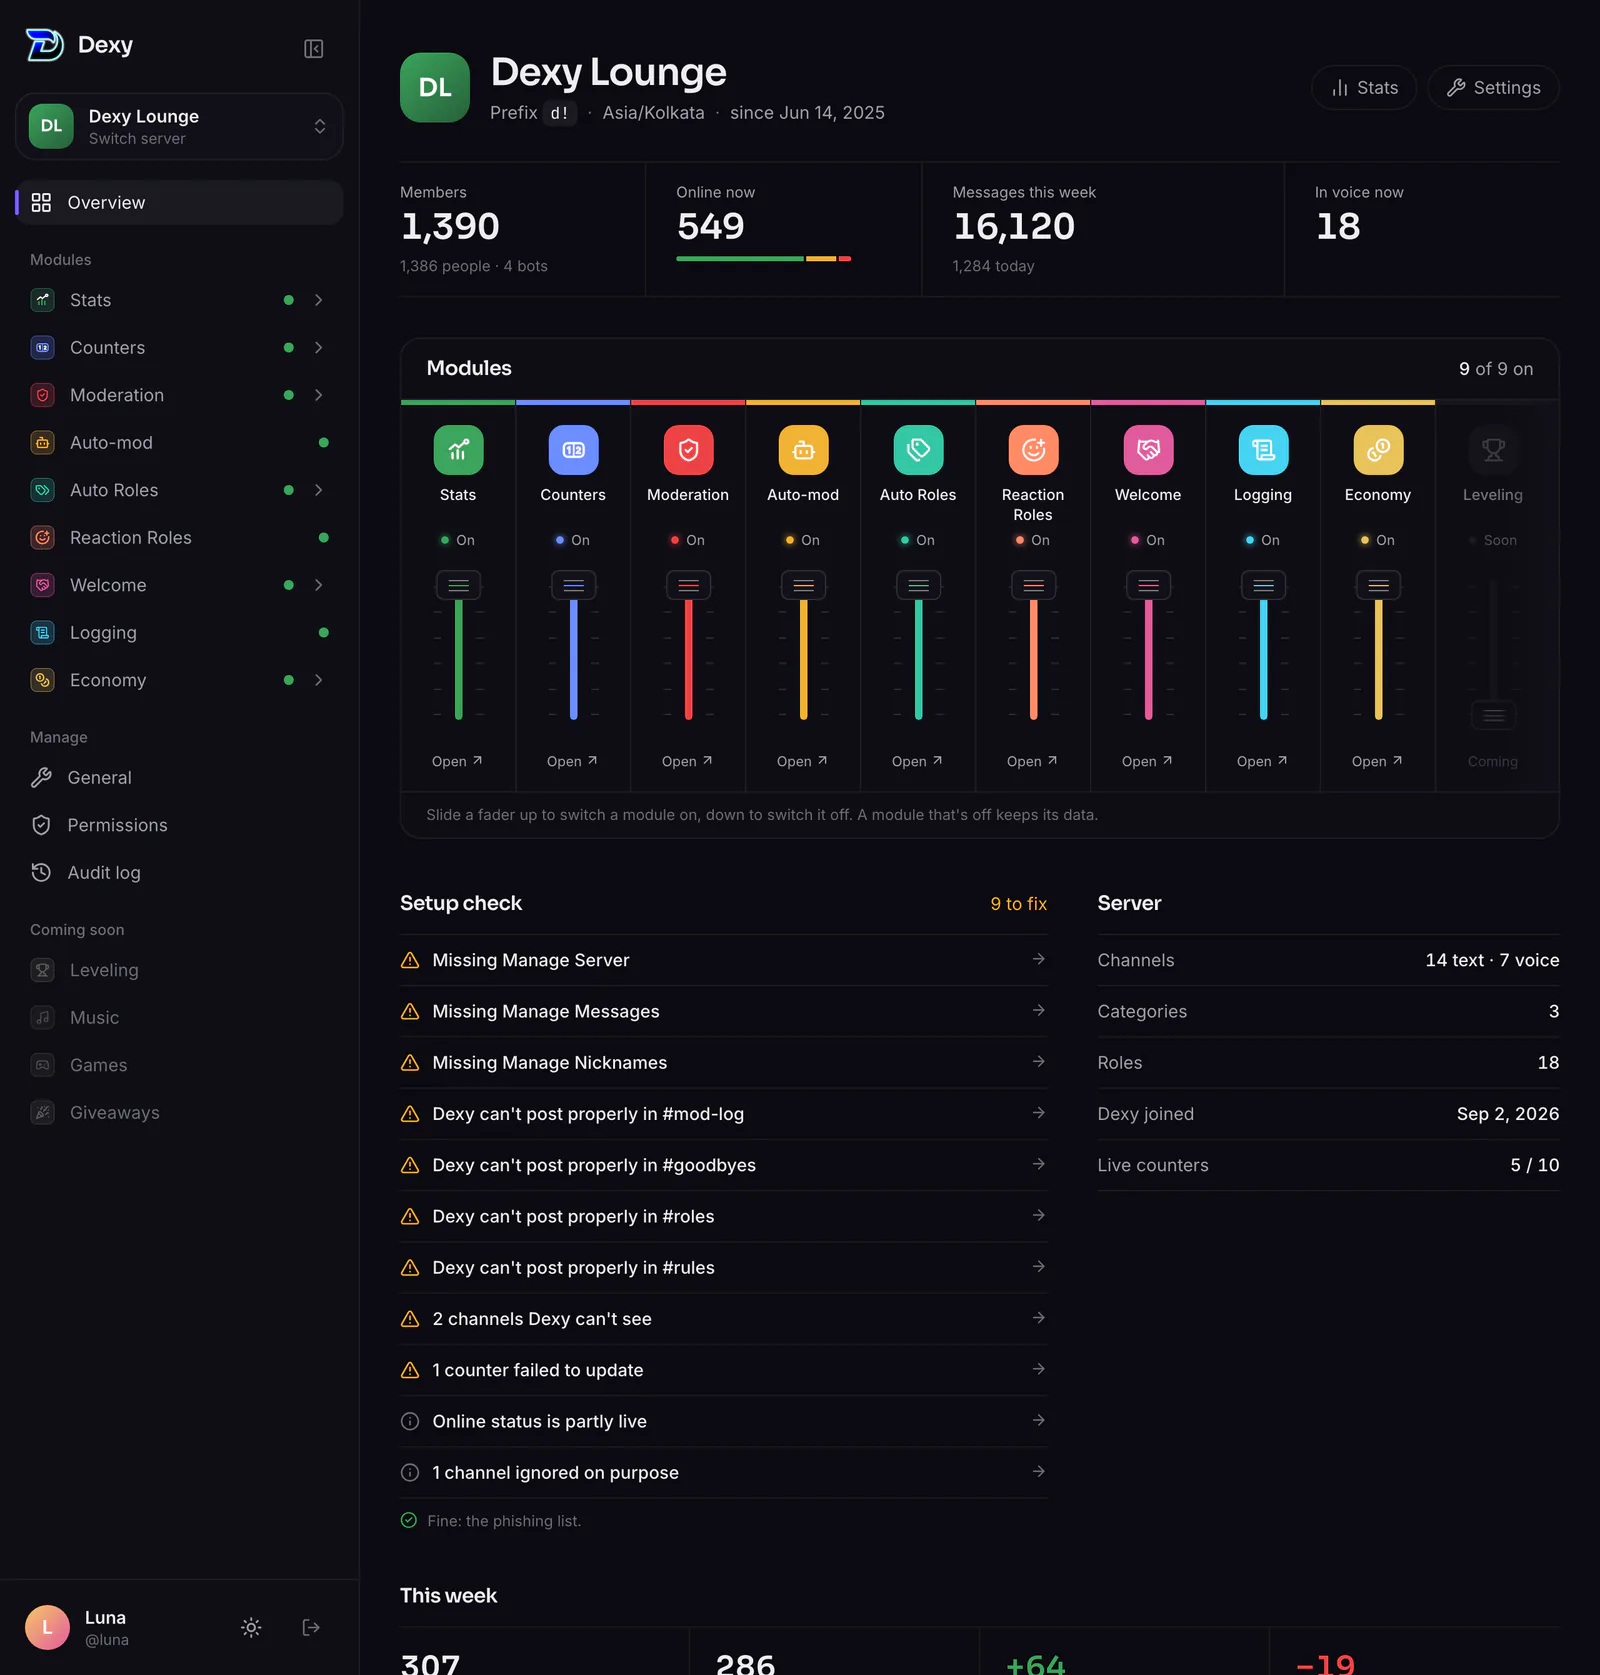Click the Reaction Roles smiley tile icon
1600x1675 pixels.
tap(1033, 450)
